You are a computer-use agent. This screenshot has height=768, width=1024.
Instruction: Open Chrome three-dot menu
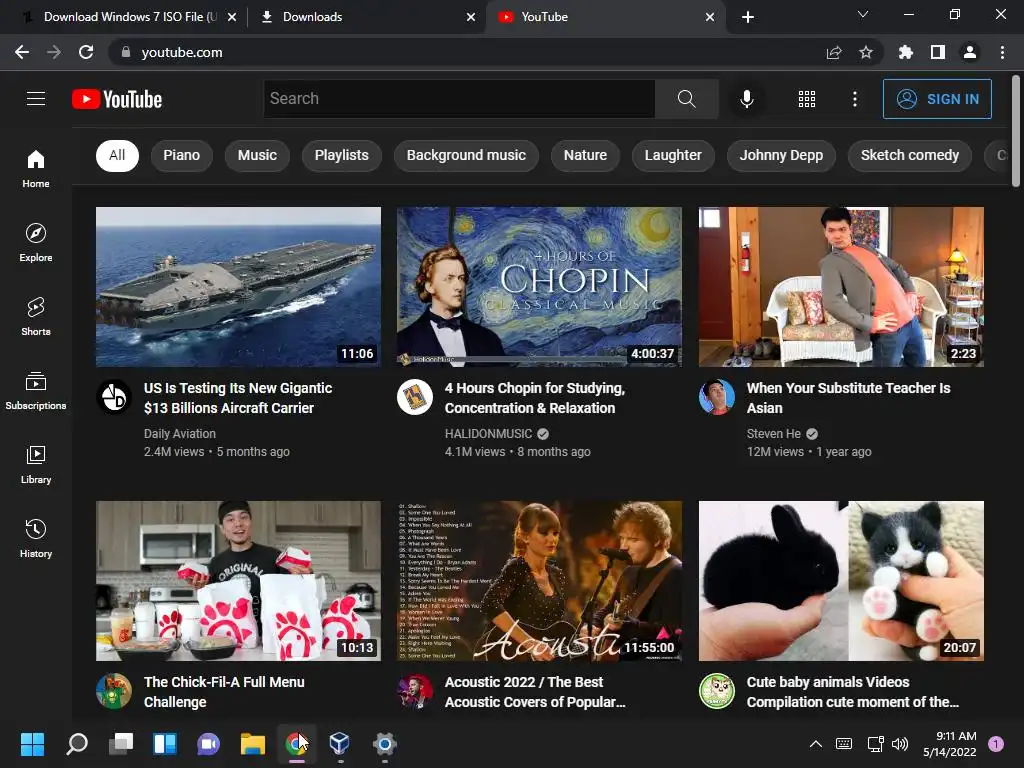coord(1002,52)
